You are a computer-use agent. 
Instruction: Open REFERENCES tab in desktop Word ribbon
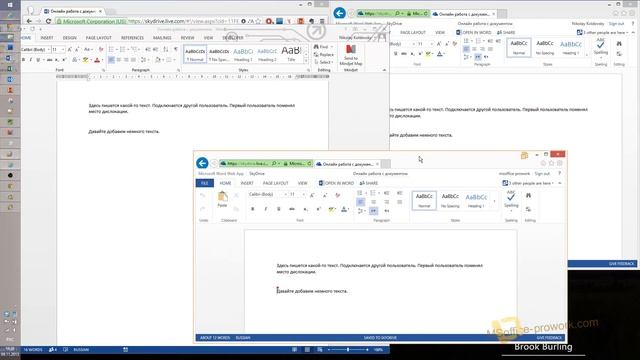(x=132, y=38)
